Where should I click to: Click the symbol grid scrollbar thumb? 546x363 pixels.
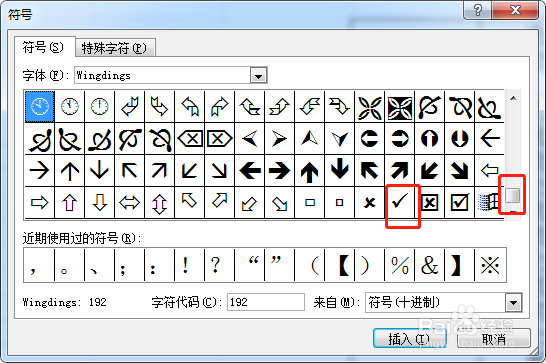[513, 195]
